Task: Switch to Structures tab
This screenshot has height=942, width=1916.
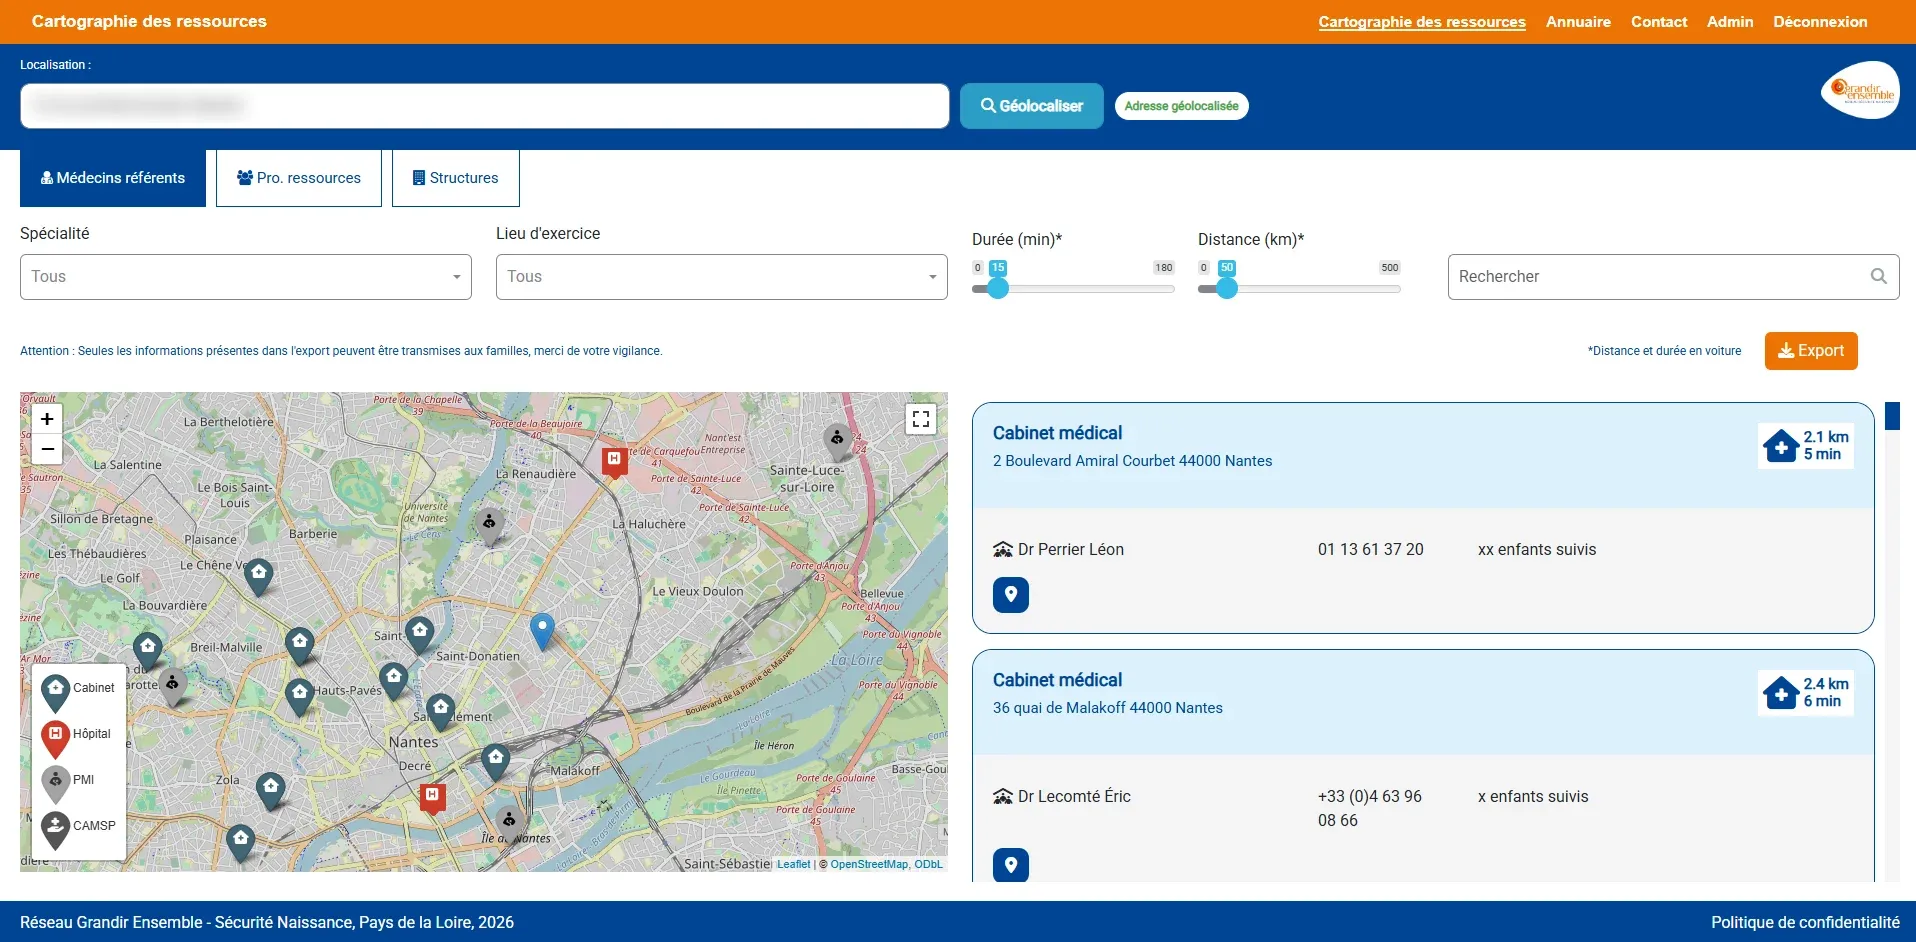Action: click(456, 178)
